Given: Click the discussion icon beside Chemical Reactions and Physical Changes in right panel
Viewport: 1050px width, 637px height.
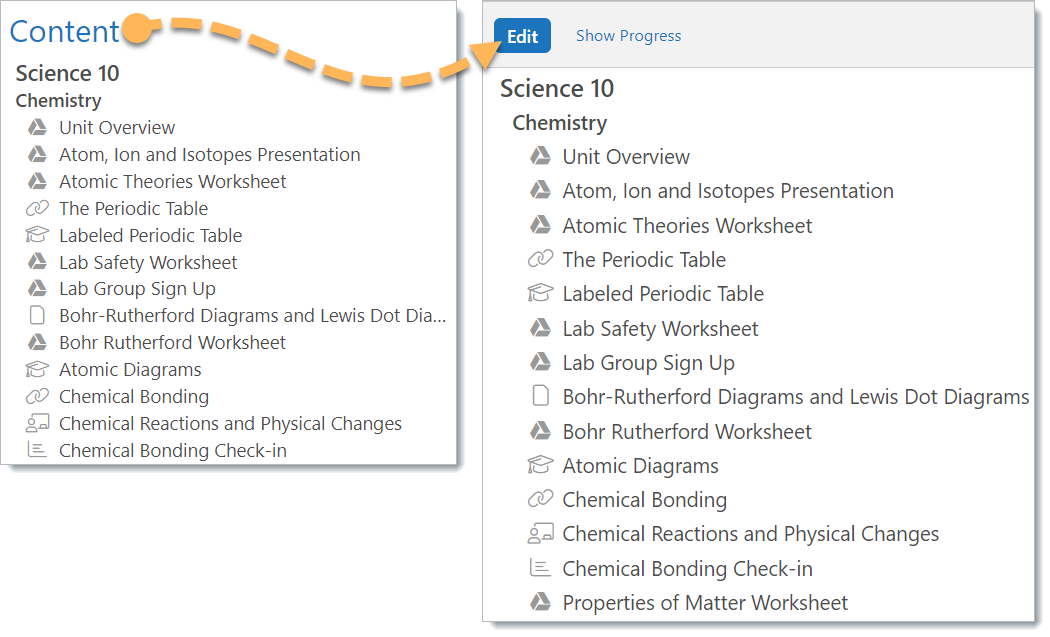Looking at the screenshot, I should pos(540,533).
